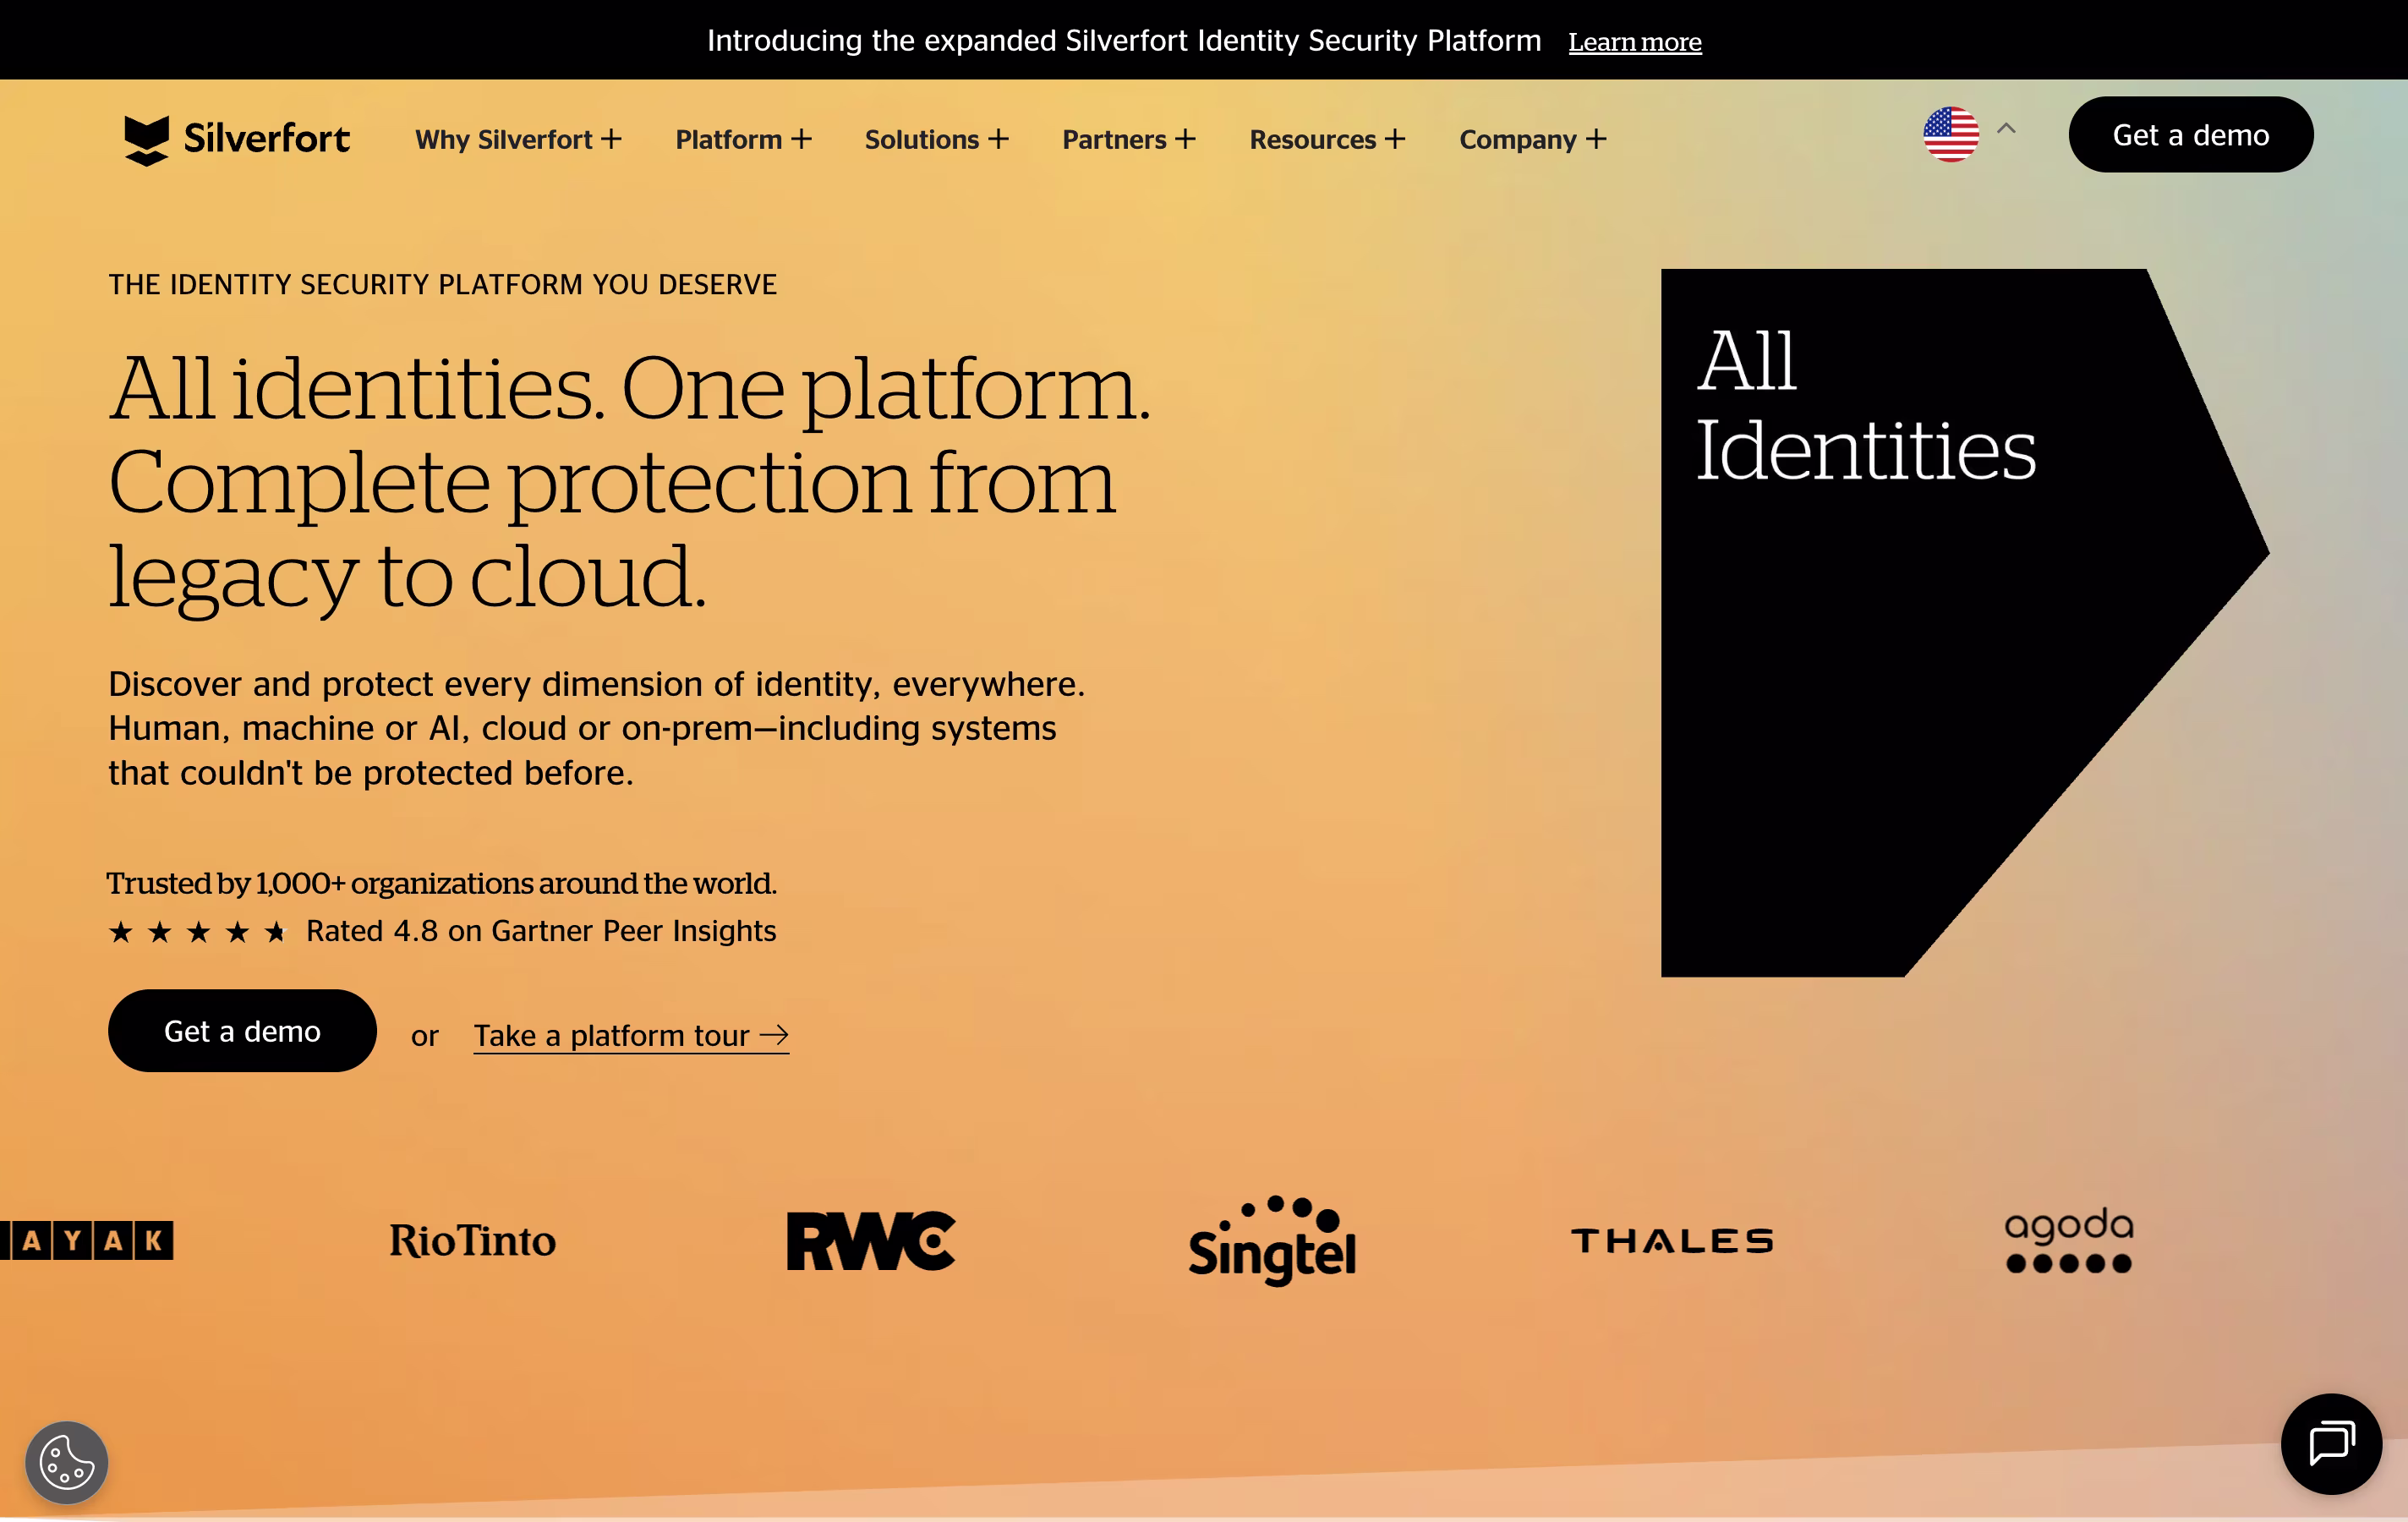
Task: Click 'Trusted by 1,000+ organizations' text
Action: click(x=442, y=883)
